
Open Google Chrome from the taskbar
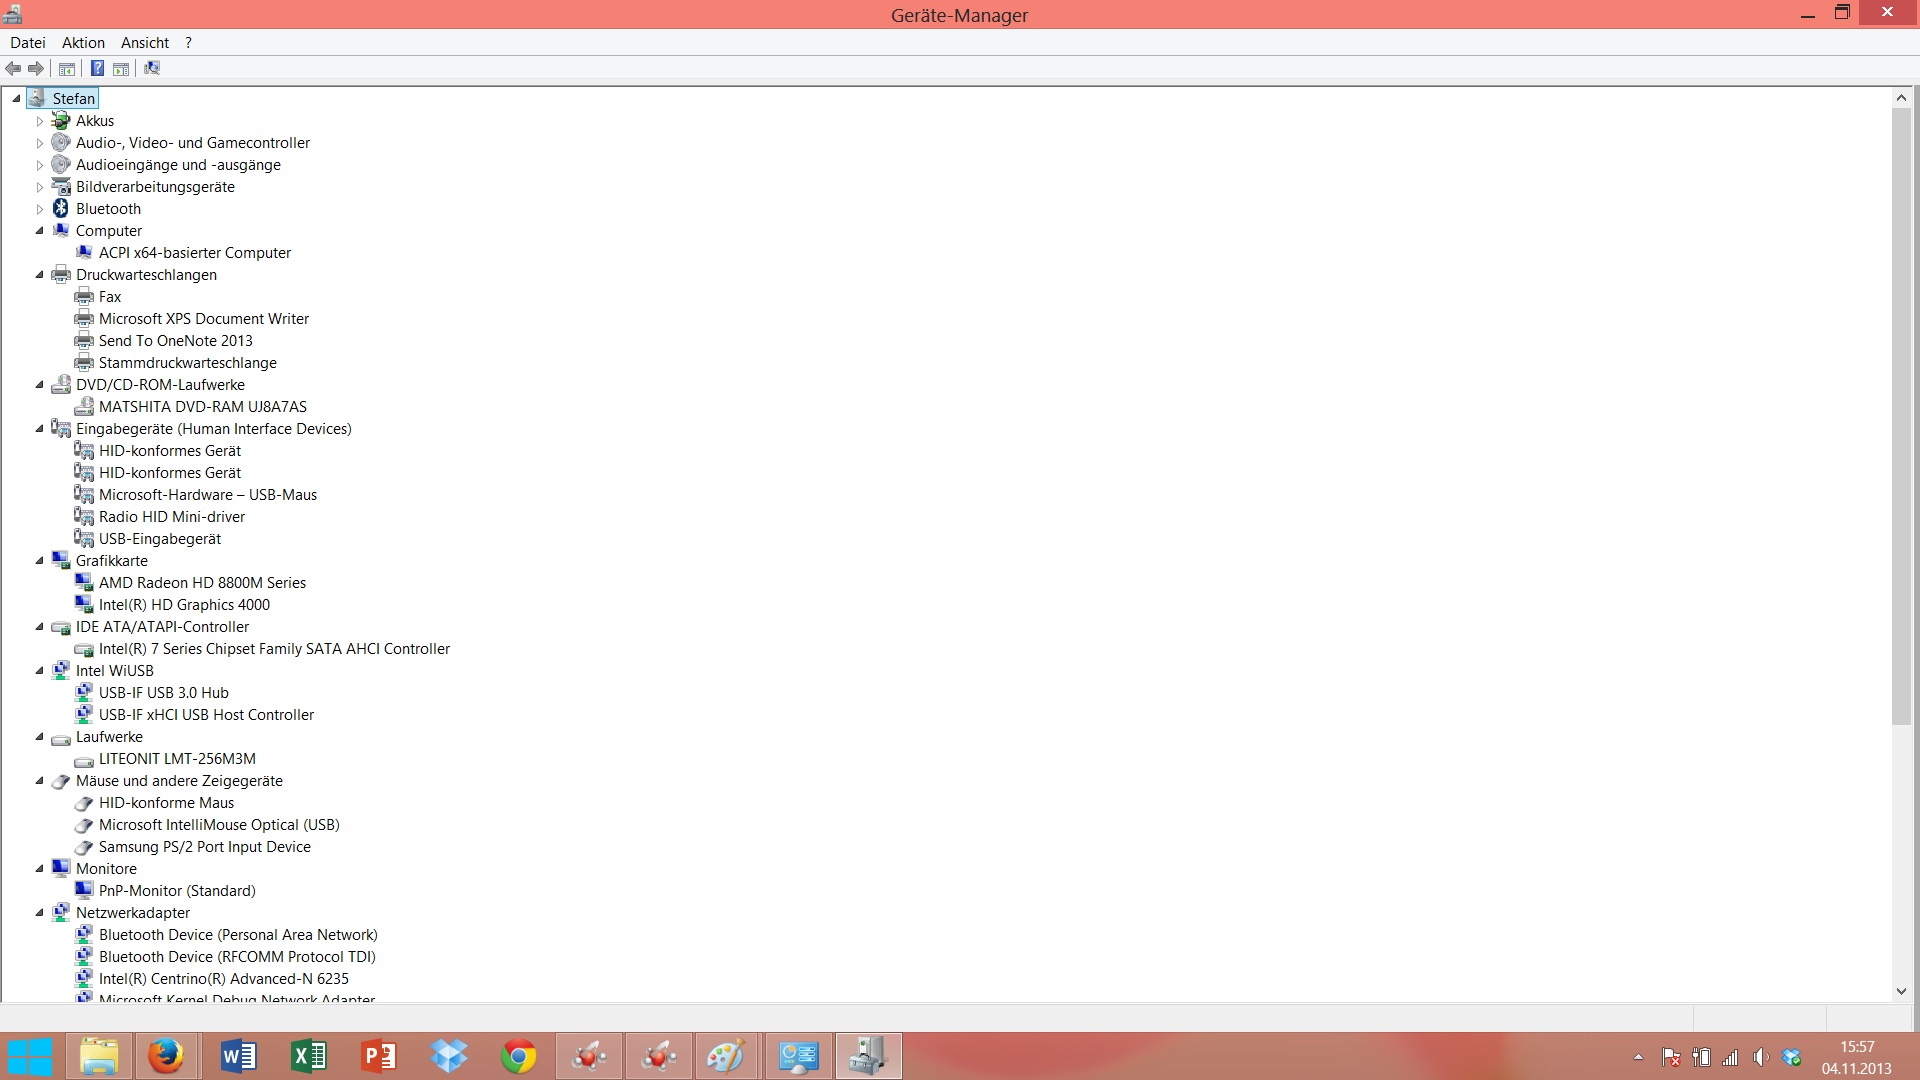[519, 1056]
